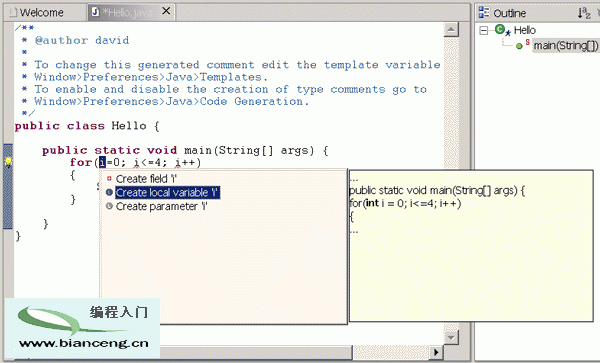Click the green class icon for Hello
This screenshot has height=363, width=600.
[501, 29]
